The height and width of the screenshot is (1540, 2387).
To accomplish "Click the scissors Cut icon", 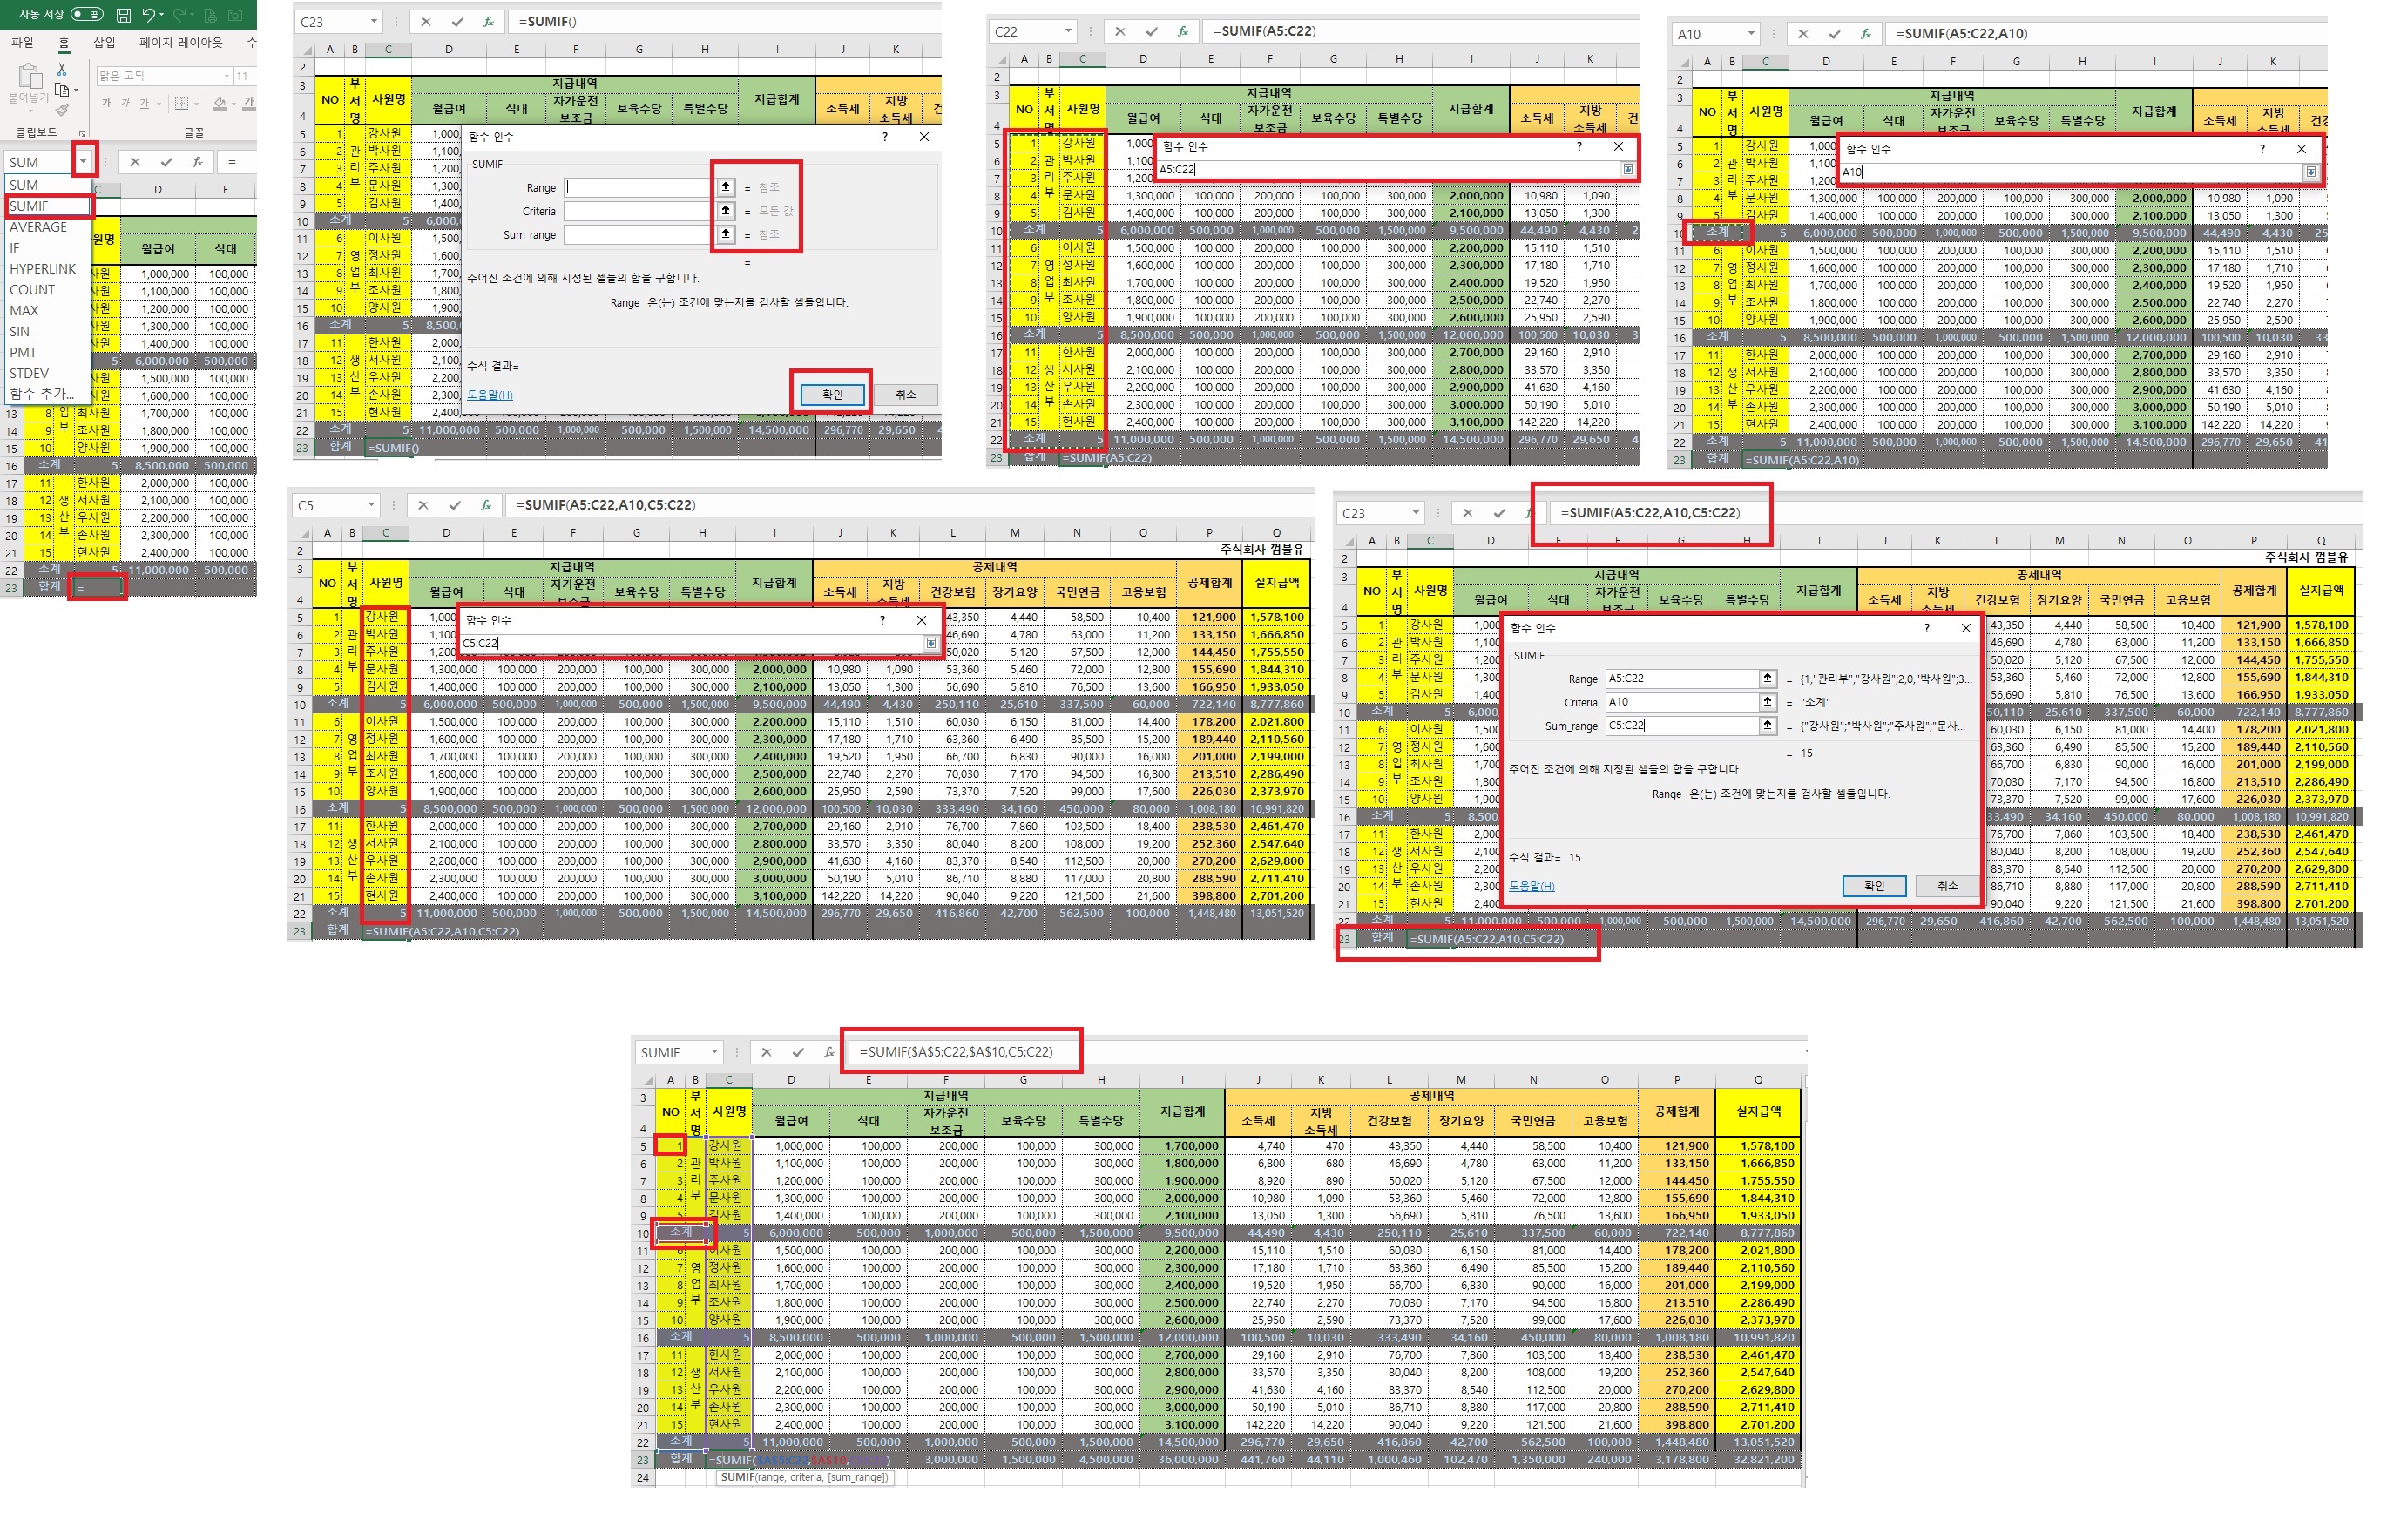I will pos(61,70).
